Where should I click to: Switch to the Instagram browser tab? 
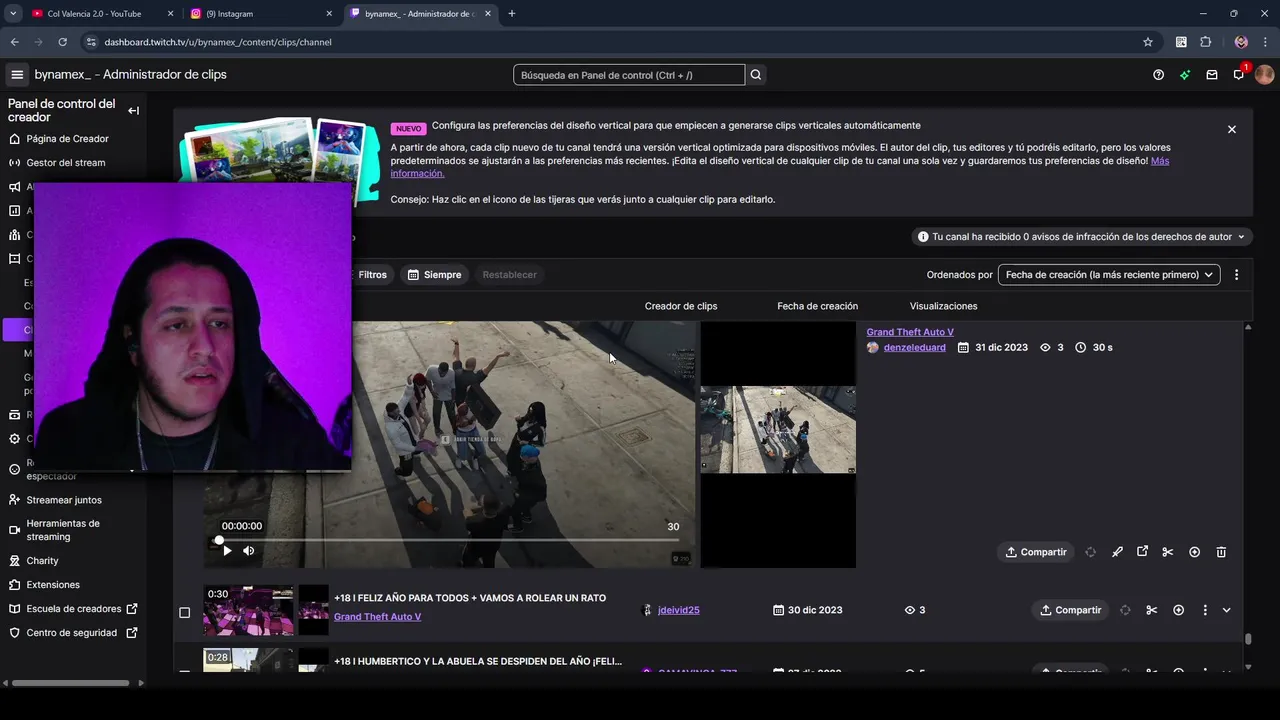(x=261, y=14)
